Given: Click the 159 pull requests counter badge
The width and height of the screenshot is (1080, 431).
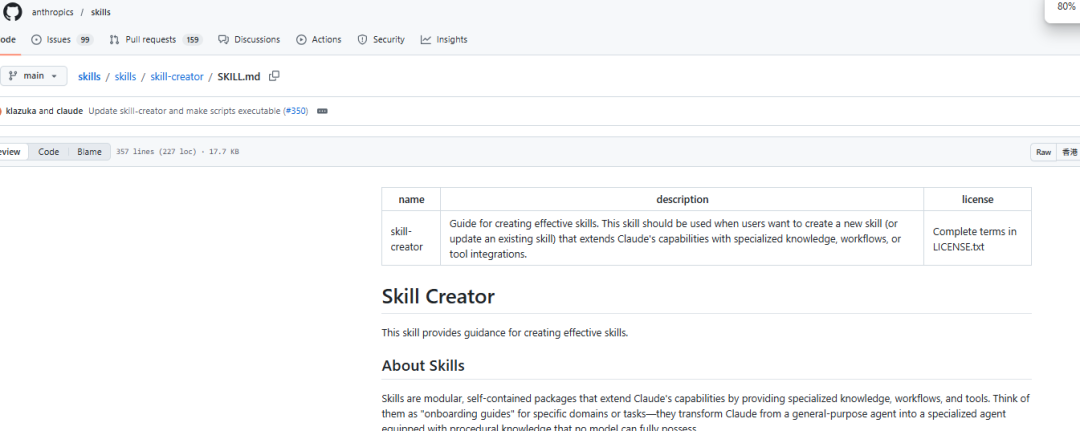Looking at the screenshot, I should [x=192, y=40].
